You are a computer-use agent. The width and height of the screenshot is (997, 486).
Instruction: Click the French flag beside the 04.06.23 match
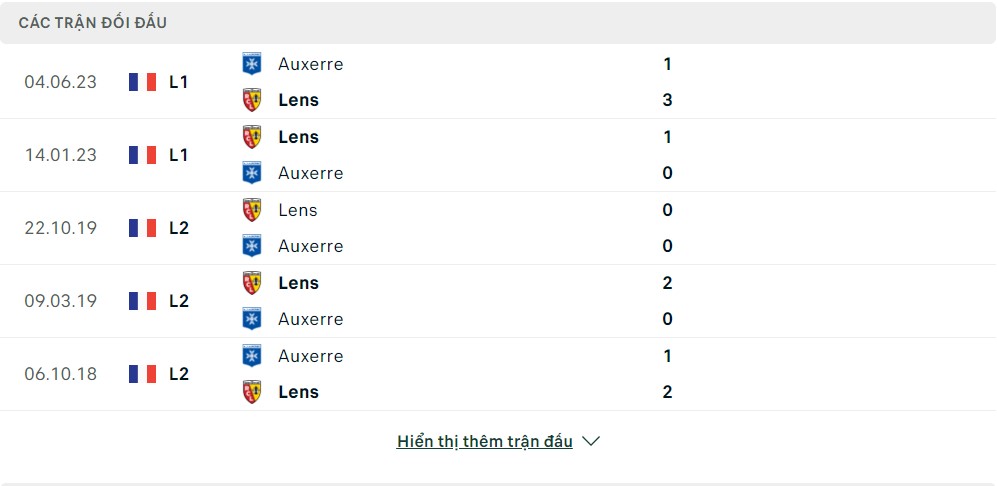click(143, 82)
